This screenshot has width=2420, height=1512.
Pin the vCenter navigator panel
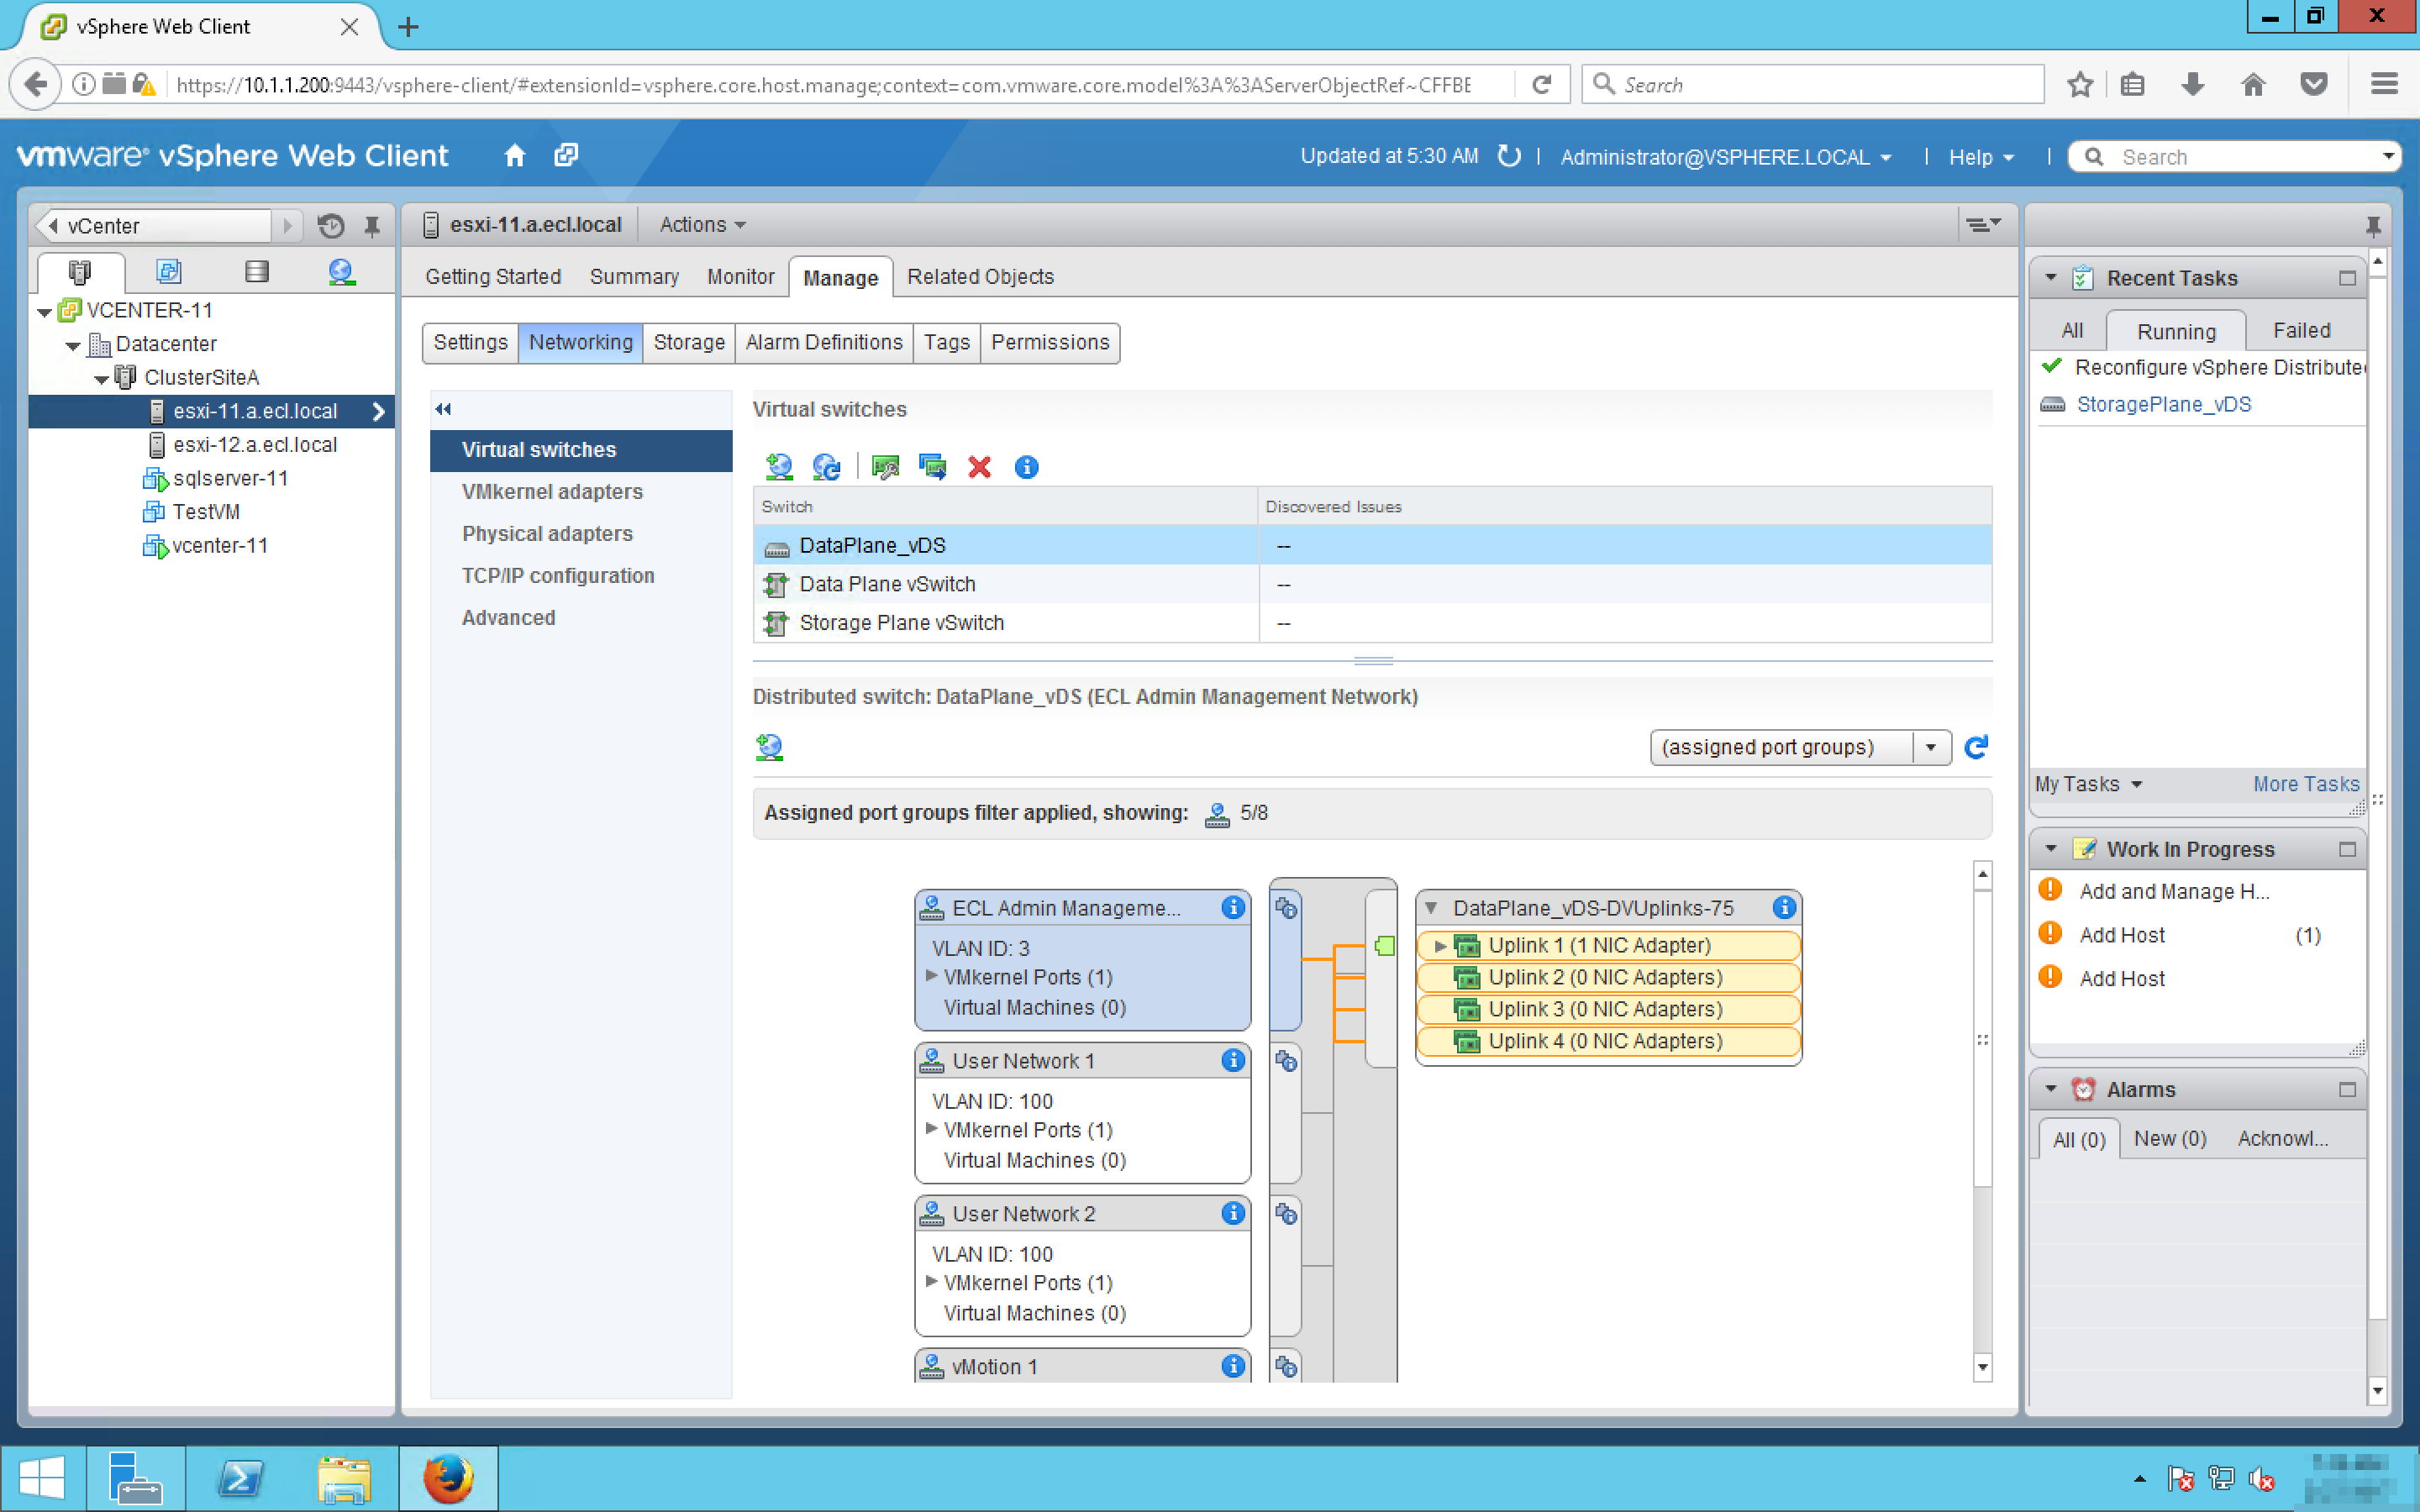tap(372, 226)
